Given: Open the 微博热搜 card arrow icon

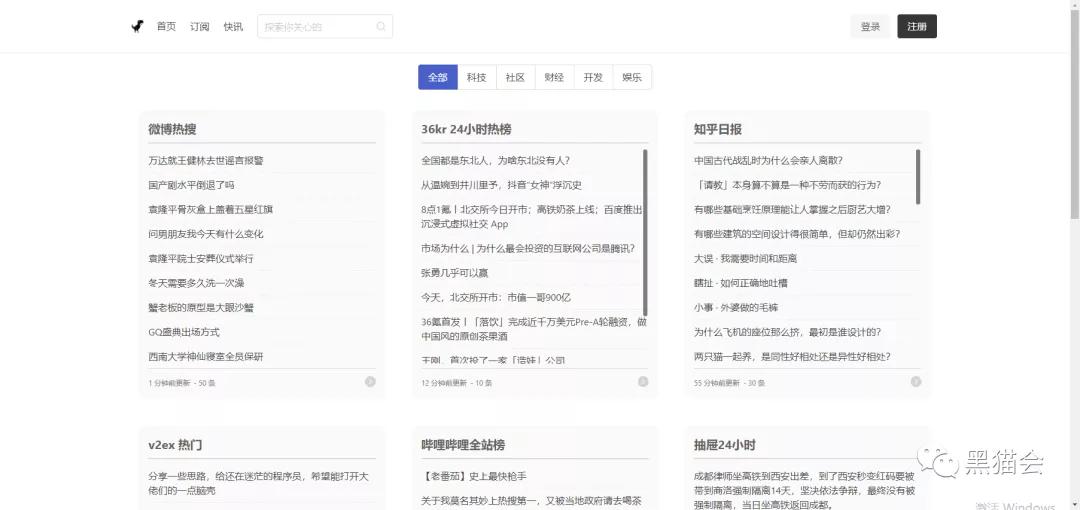Looking at the screenshot, I should (371, 382).
